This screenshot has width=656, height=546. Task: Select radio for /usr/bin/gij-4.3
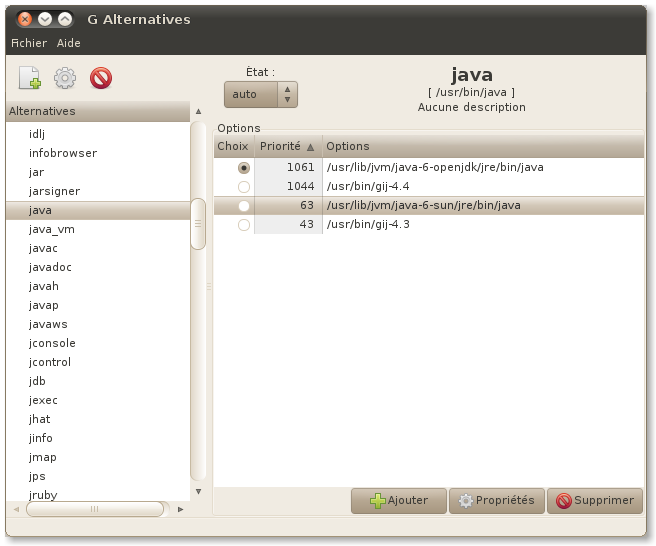tap(244, 225)
